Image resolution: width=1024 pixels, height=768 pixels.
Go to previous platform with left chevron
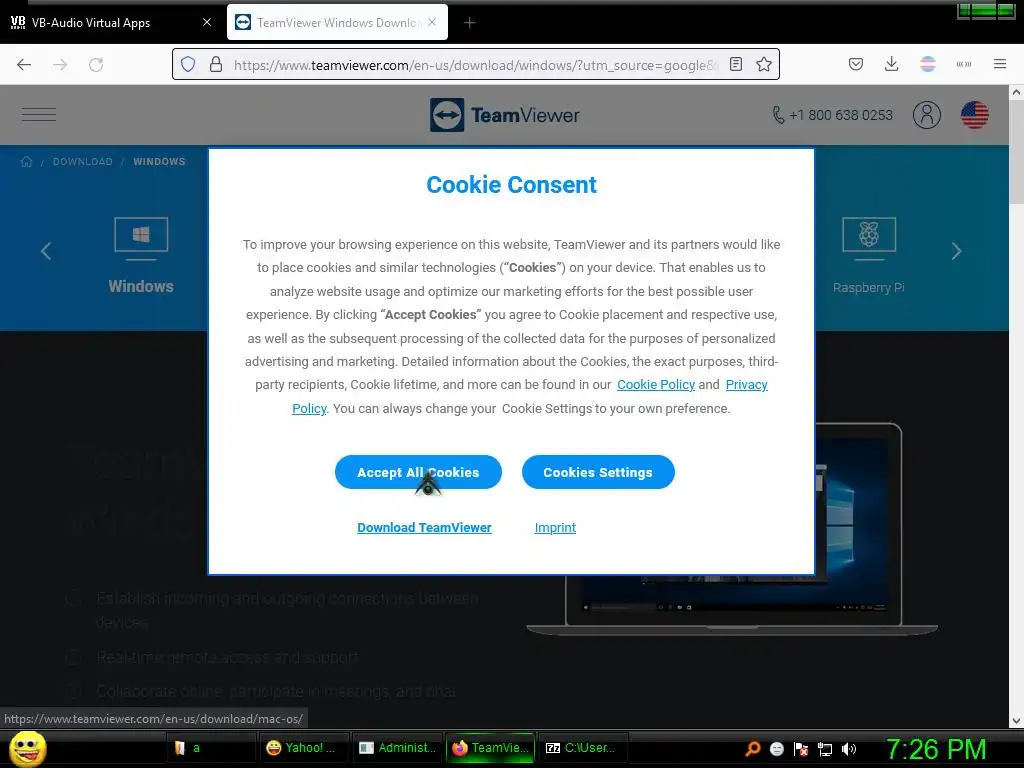point(46,251)
